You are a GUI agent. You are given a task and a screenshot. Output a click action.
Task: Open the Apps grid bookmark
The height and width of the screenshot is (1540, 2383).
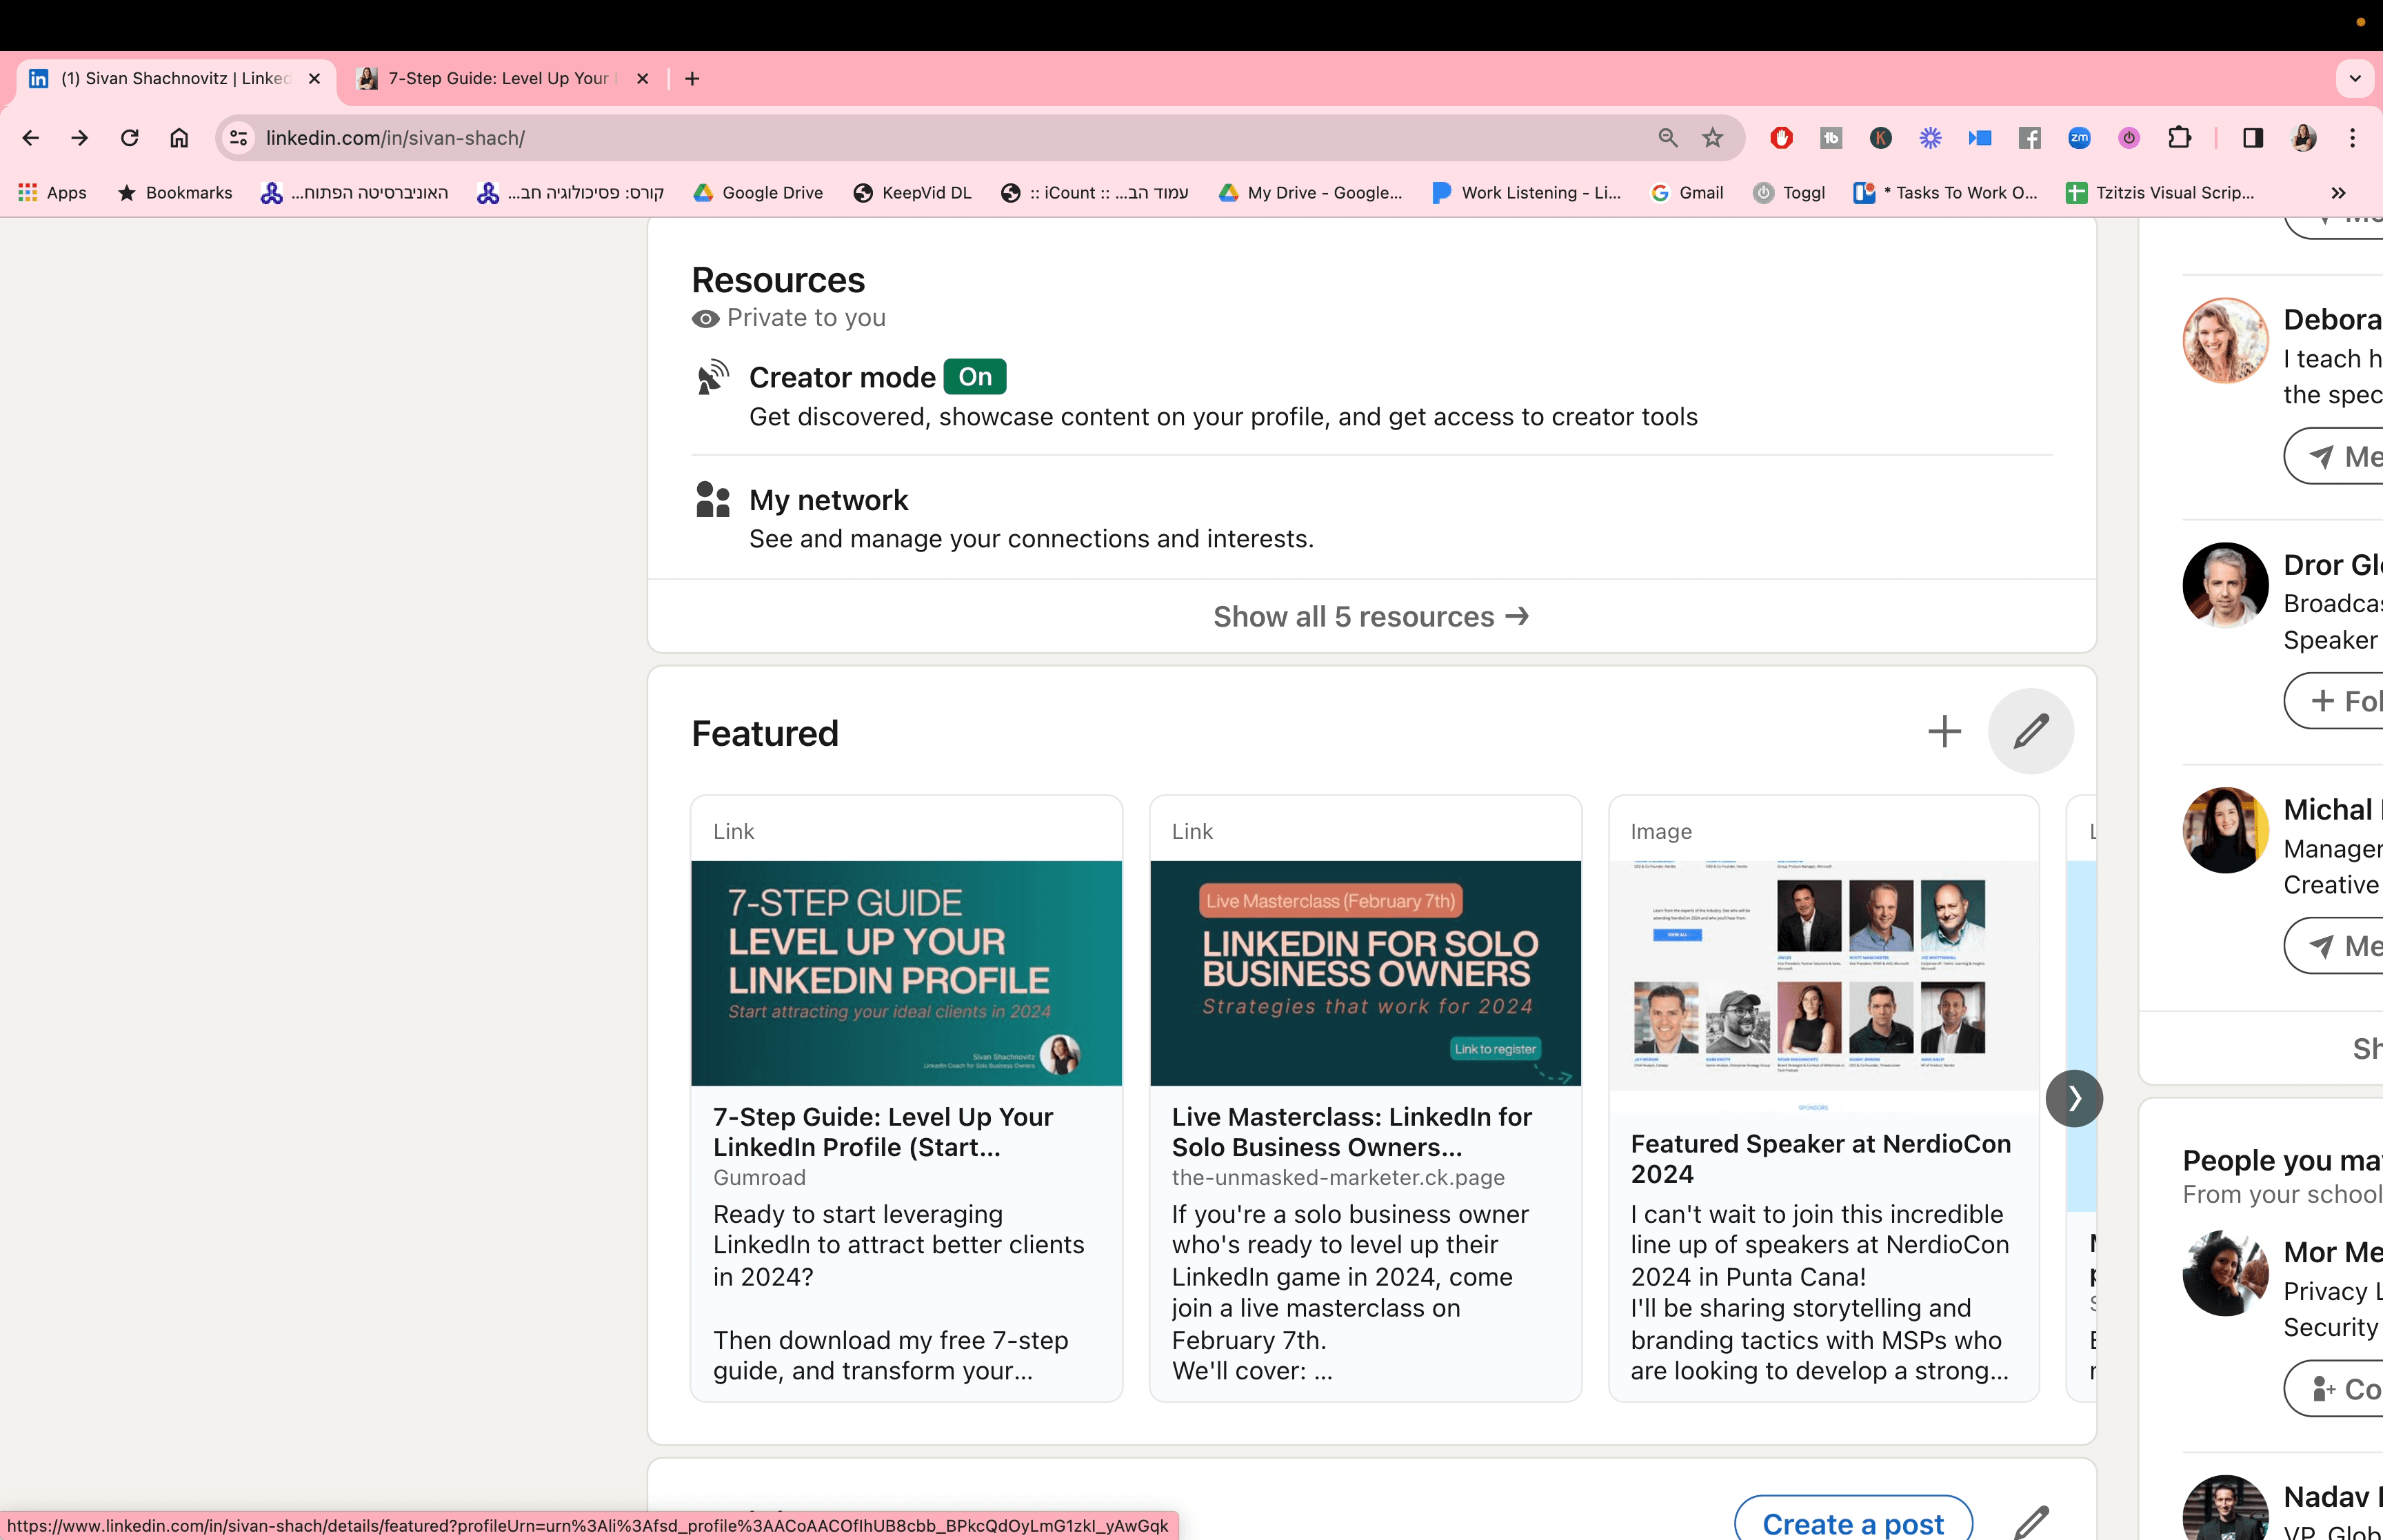tap(53, 193)
